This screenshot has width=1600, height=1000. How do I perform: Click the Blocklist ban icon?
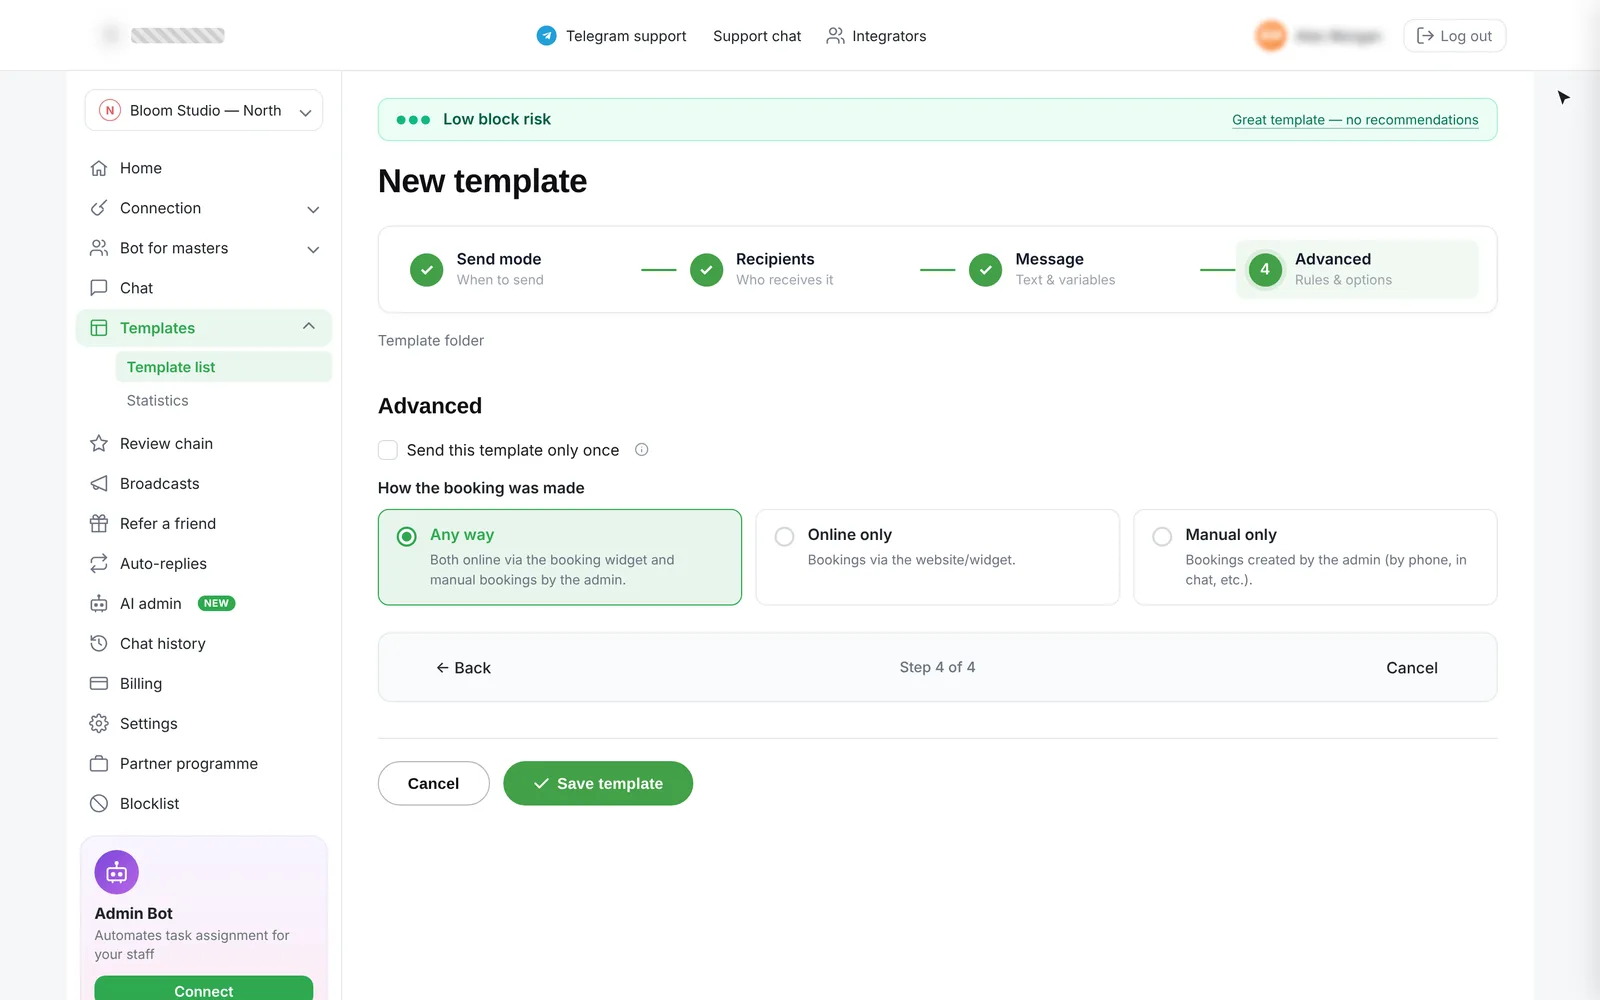tap(99, 803)
